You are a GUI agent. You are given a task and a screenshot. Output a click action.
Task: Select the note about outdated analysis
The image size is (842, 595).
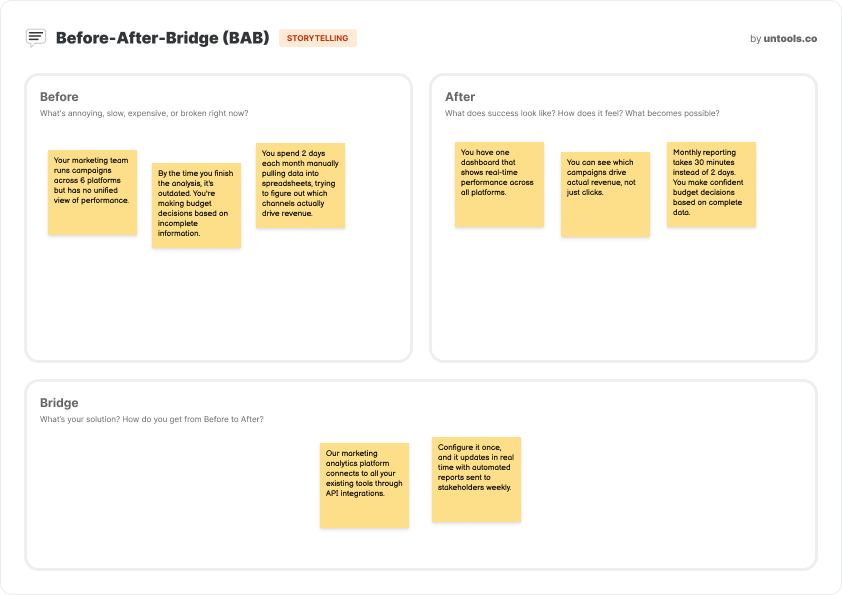point(196,205)
